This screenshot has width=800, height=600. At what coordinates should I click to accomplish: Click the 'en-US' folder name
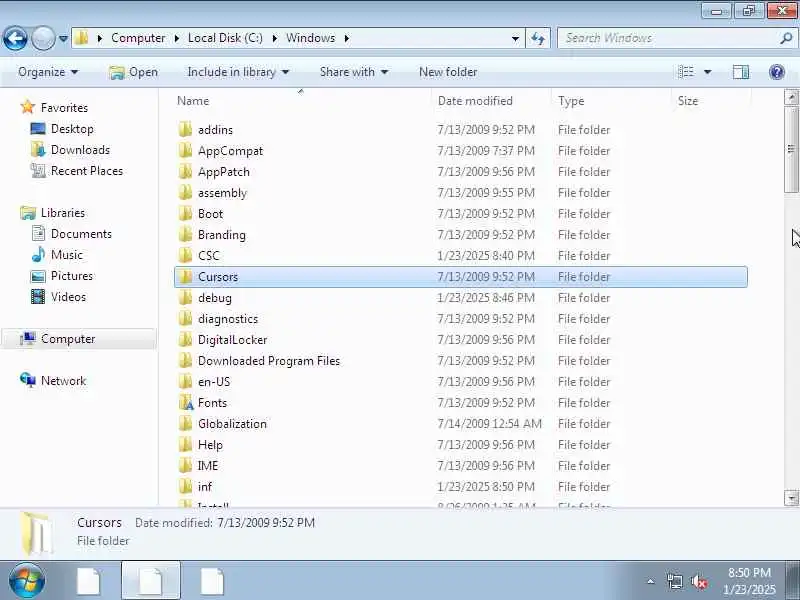coord(214,382)
